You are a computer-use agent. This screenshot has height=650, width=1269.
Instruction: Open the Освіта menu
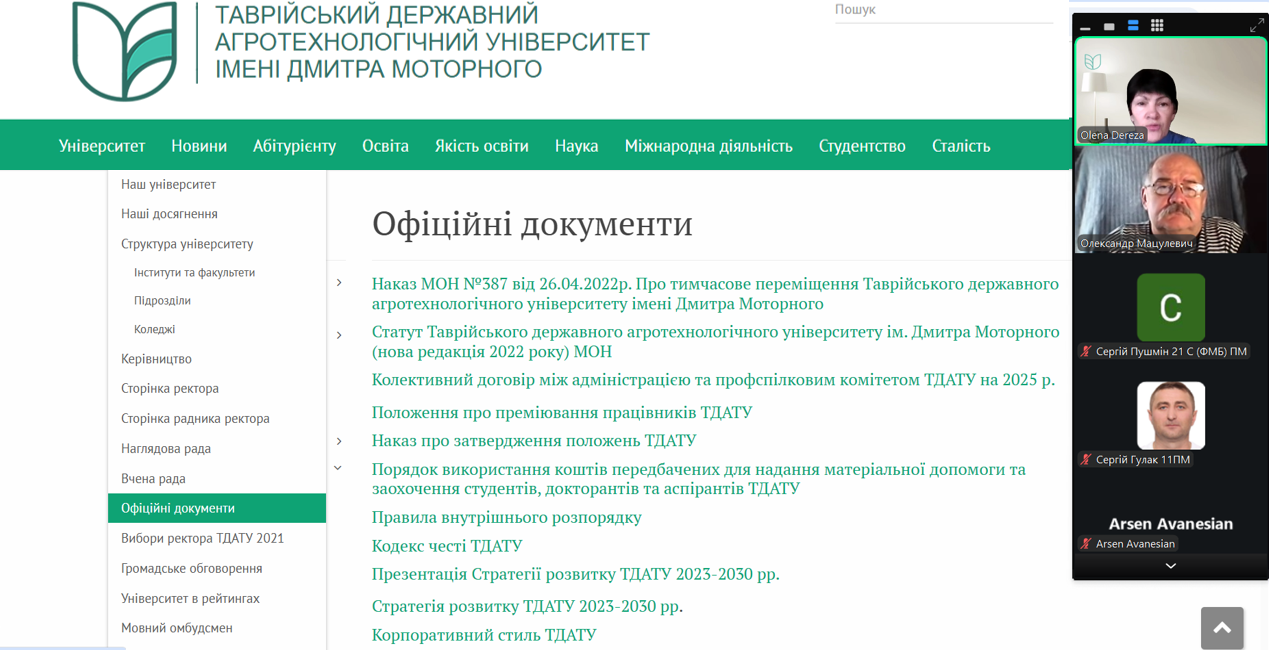(x=385, y=146)
